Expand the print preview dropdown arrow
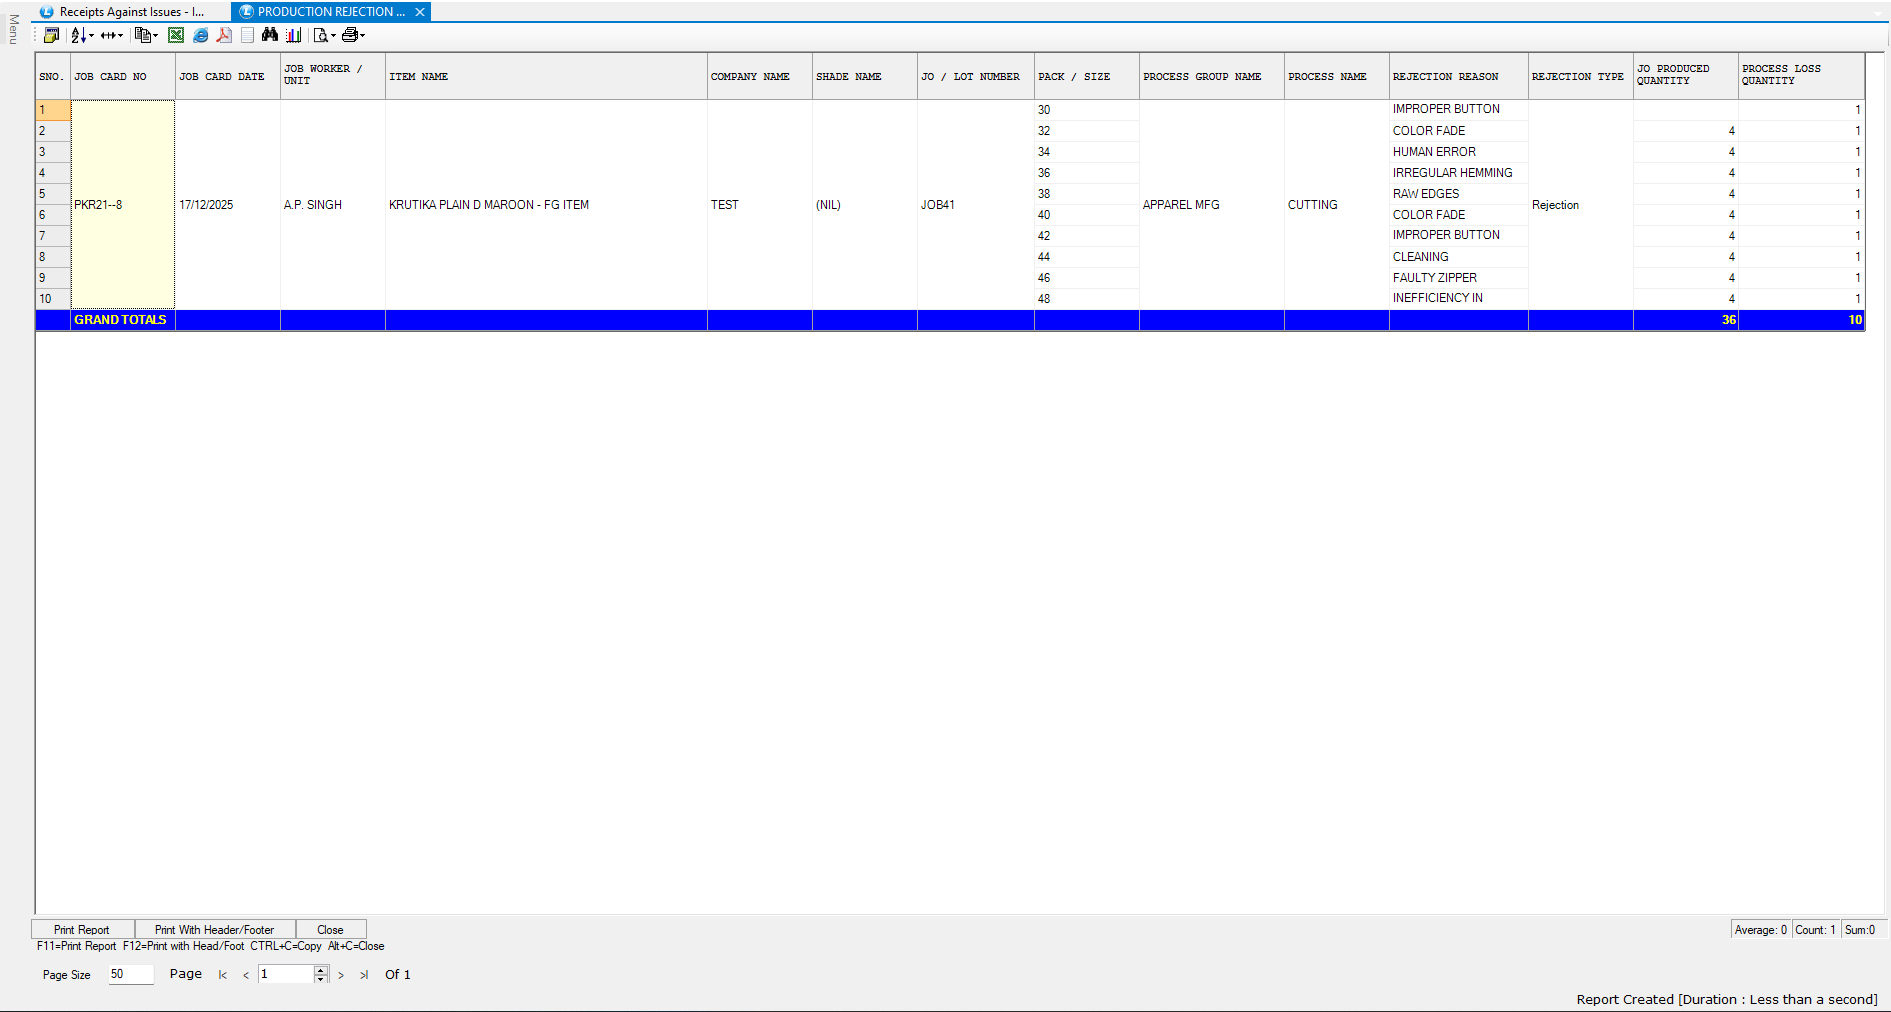The height and width of the screenshot is (1012, 1891). 333,36
